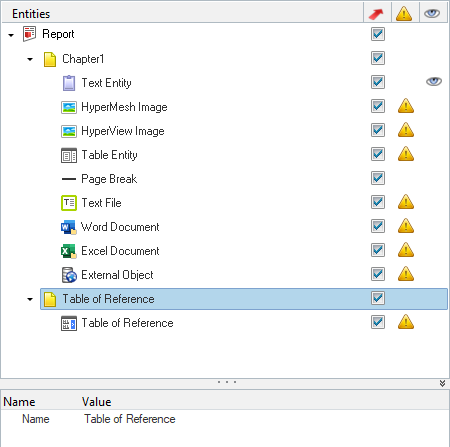Toggle the eye icon for Text Entity
This screenshot has width=450, height=447.
[x=434, y=81]
